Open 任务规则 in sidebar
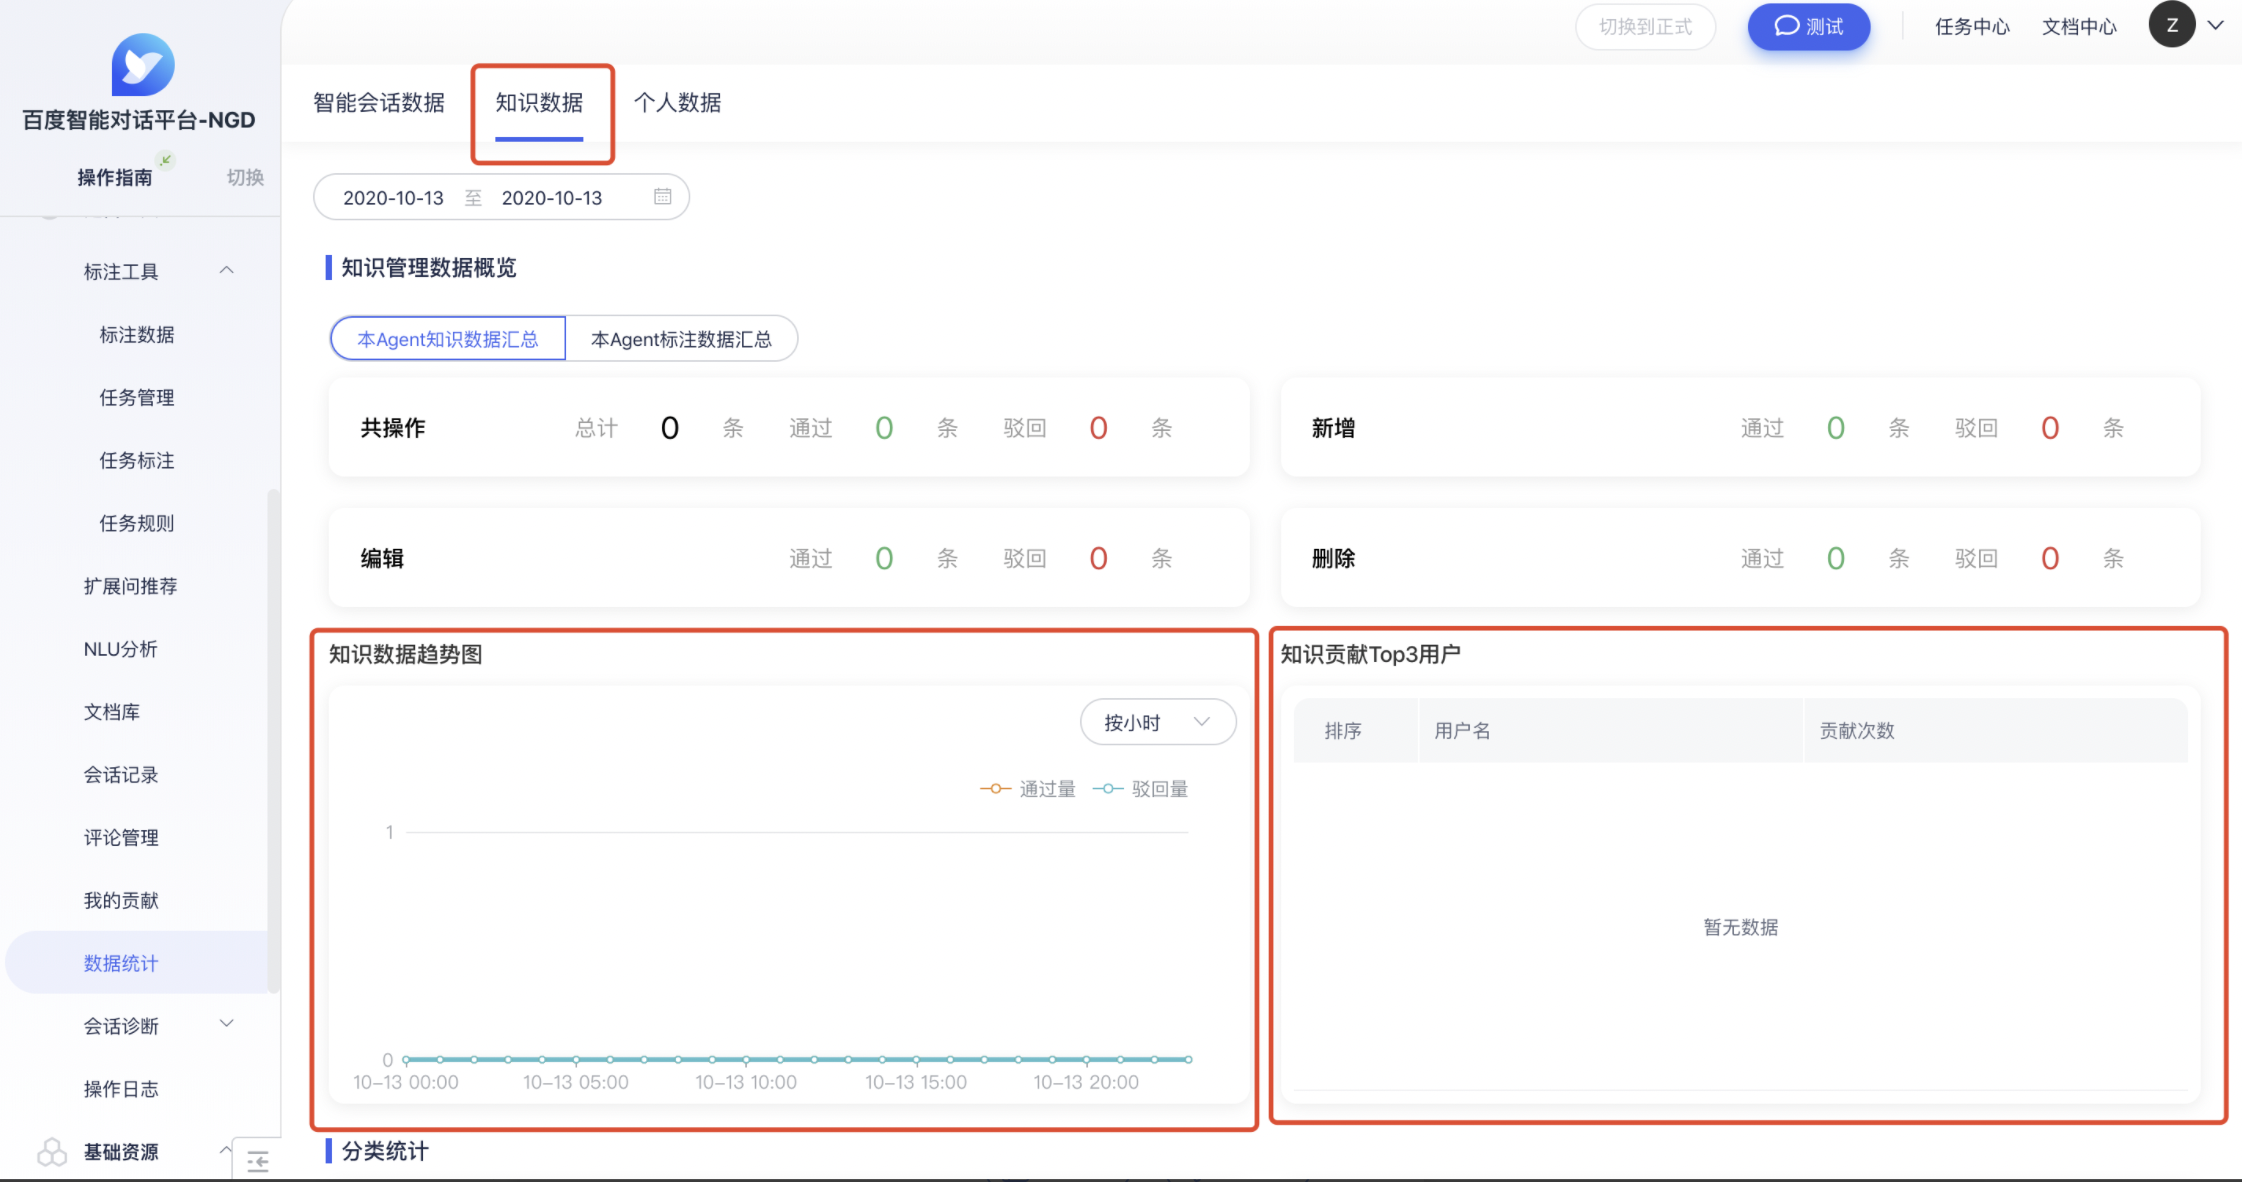This screenshot has height=1182, width=2242. coord(137,524)
